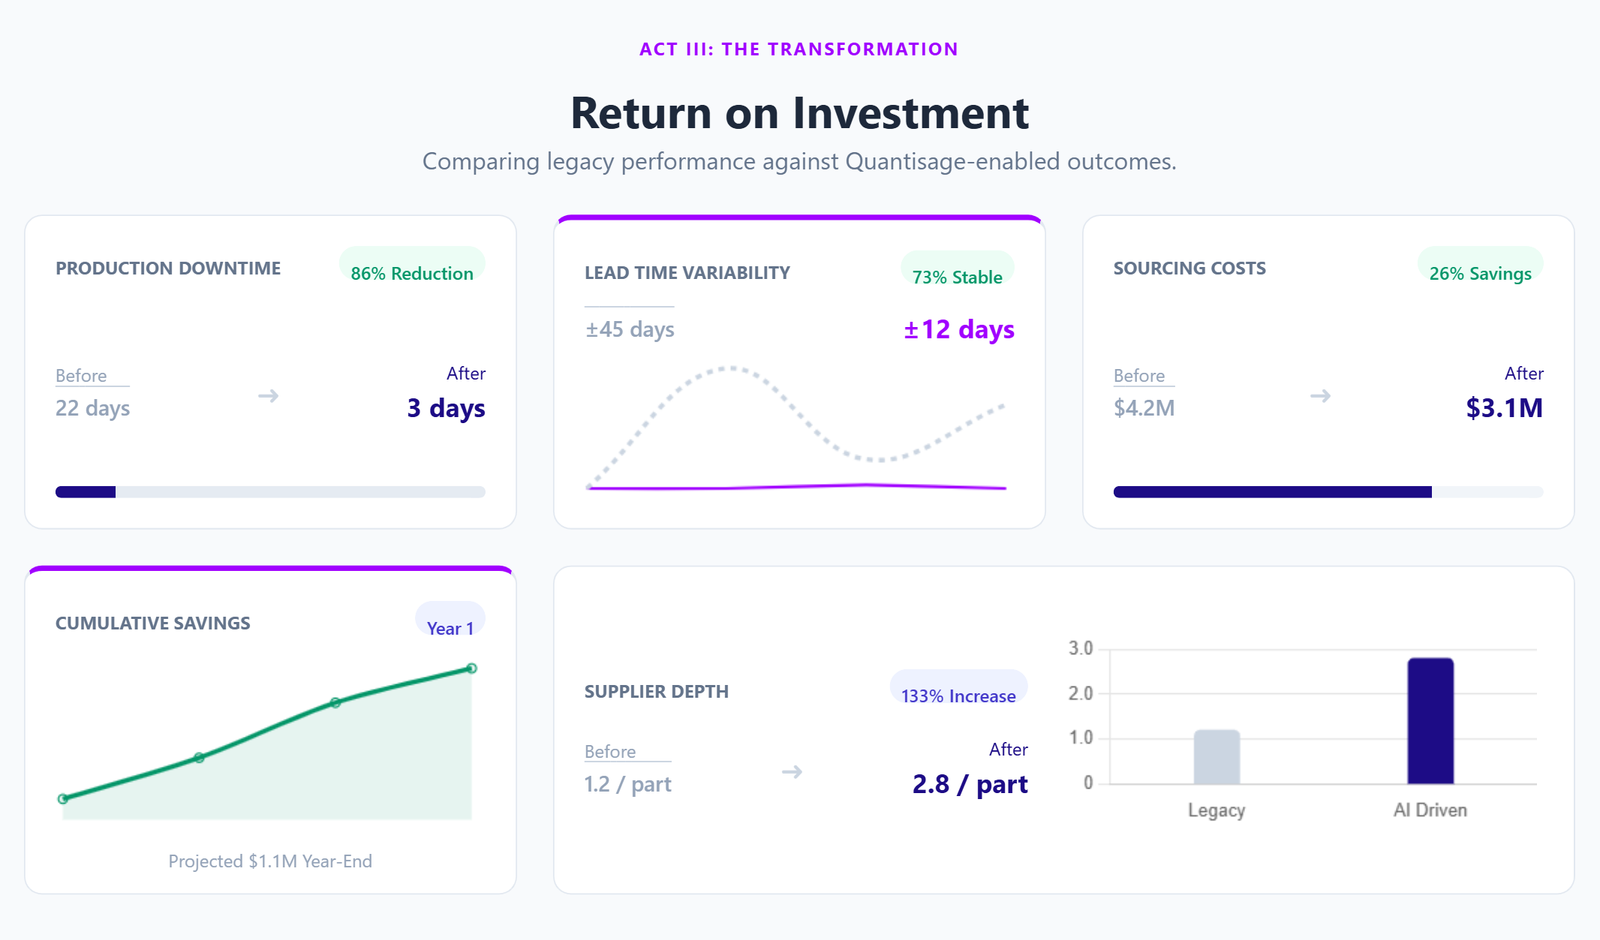This screenshot has width=1600, height=940.
Task: Click the Return on Investment heading
Action: tap(799, 113)
